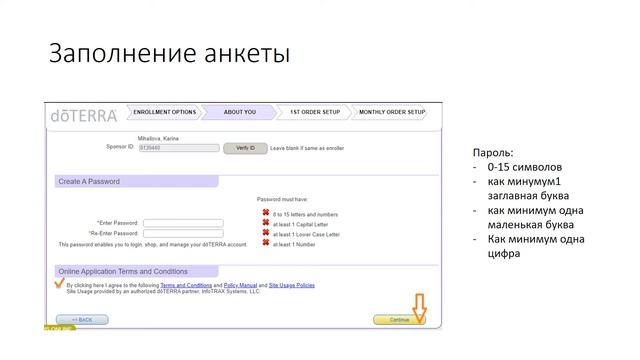Click 'Leave blank if same as enroller' text
The height and width of the screenshot is (360, 640).
tap(307, 148)
